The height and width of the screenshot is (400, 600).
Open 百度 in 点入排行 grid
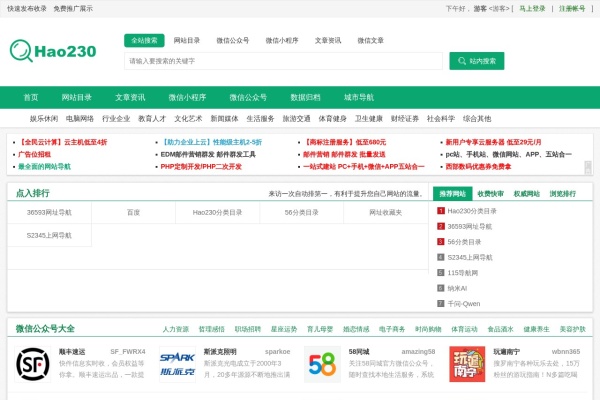(x=134, y=212)
